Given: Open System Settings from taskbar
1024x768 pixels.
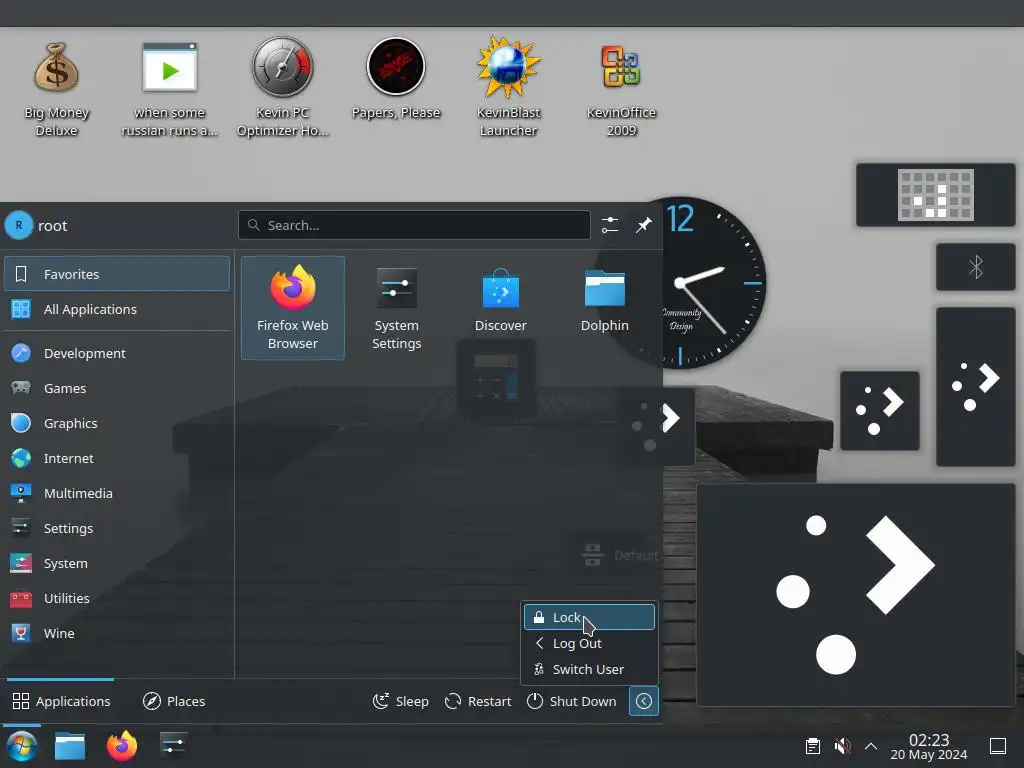Looking at the screenshot, I should click(x=173, y=745).
